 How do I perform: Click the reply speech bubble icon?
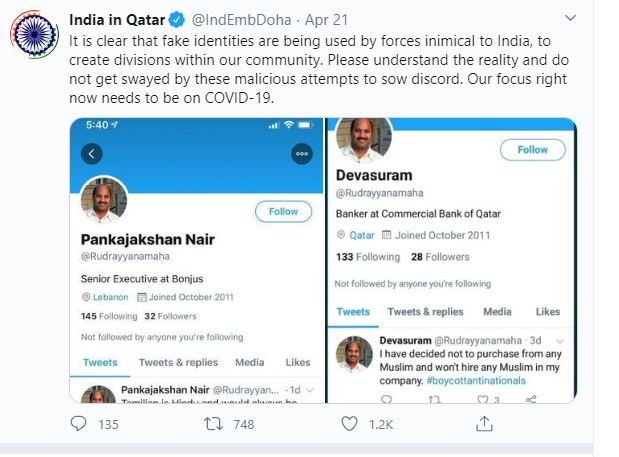pyautogui.click(x=78, y=423)
